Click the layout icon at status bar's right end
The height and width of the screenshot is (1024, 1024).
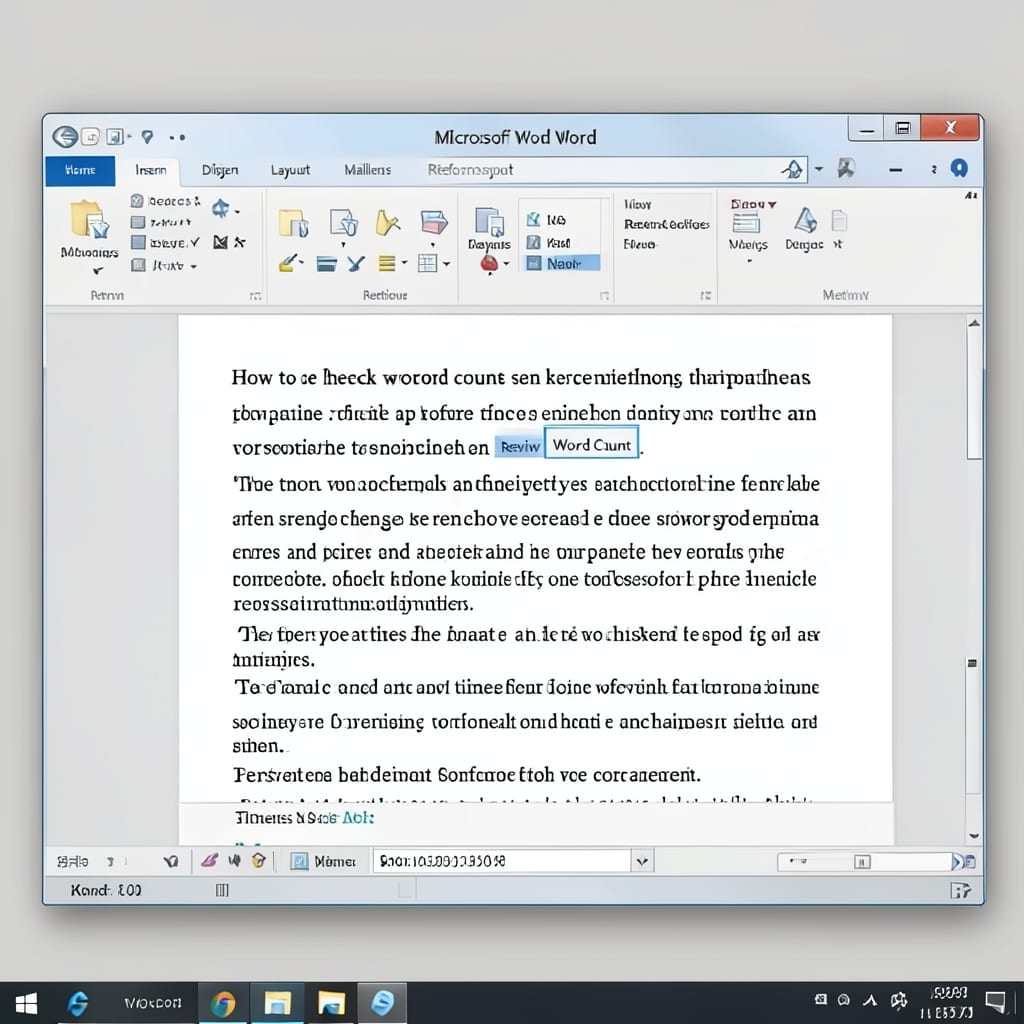pos(960,890)
